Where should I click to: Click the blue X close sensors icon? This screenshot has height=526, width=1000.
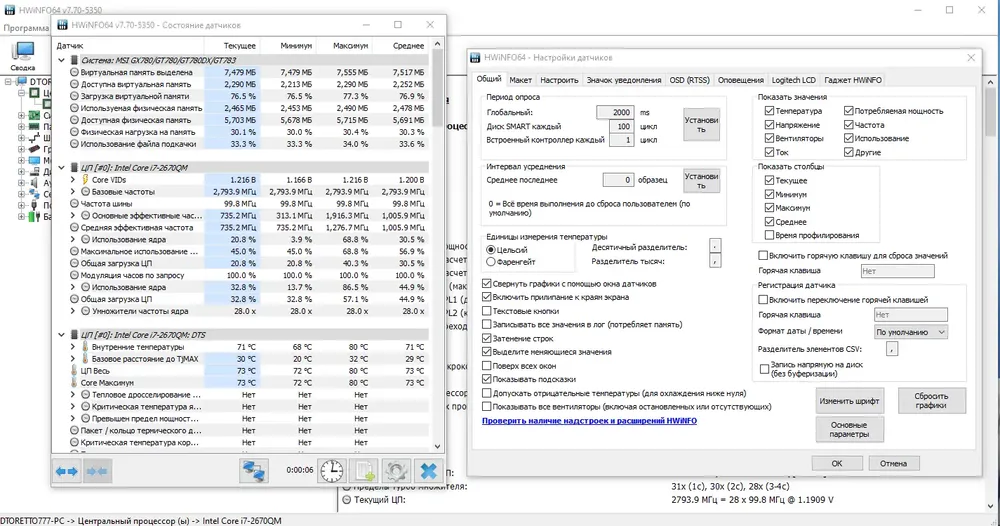pyautogui.click(x=429, y=471)
